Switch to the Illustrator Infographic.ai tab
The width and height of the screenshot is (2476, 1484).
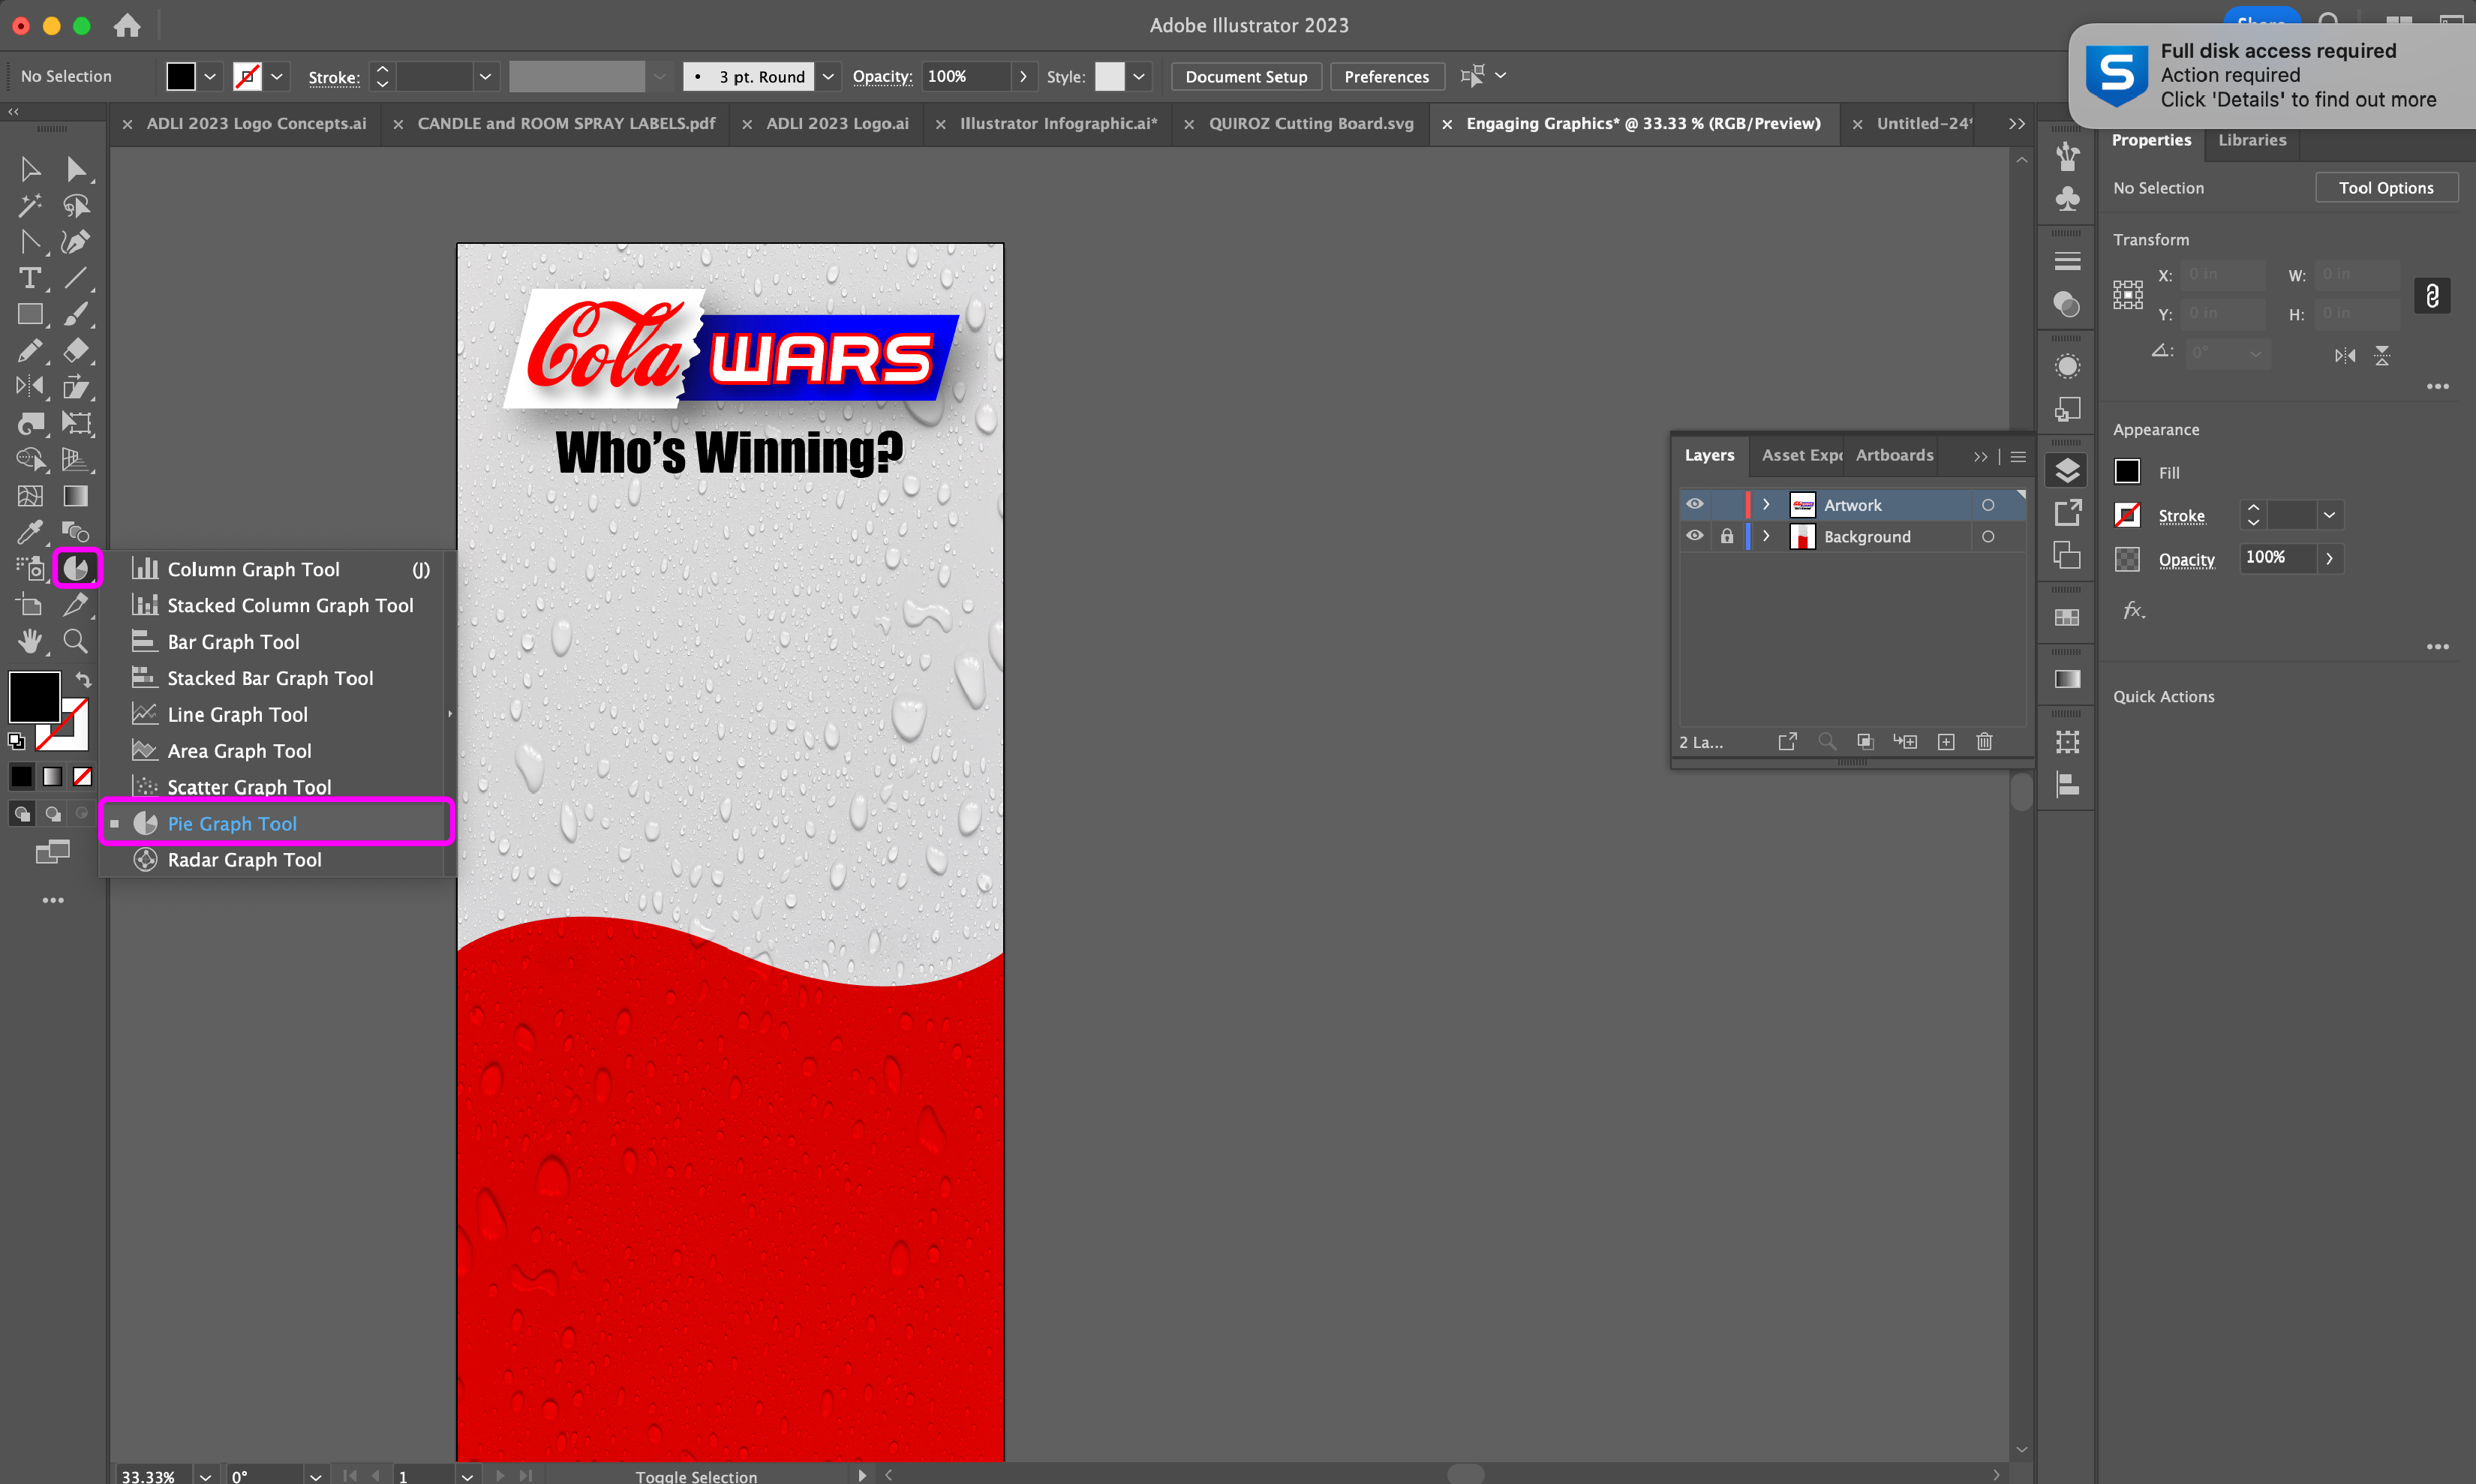1058,124
